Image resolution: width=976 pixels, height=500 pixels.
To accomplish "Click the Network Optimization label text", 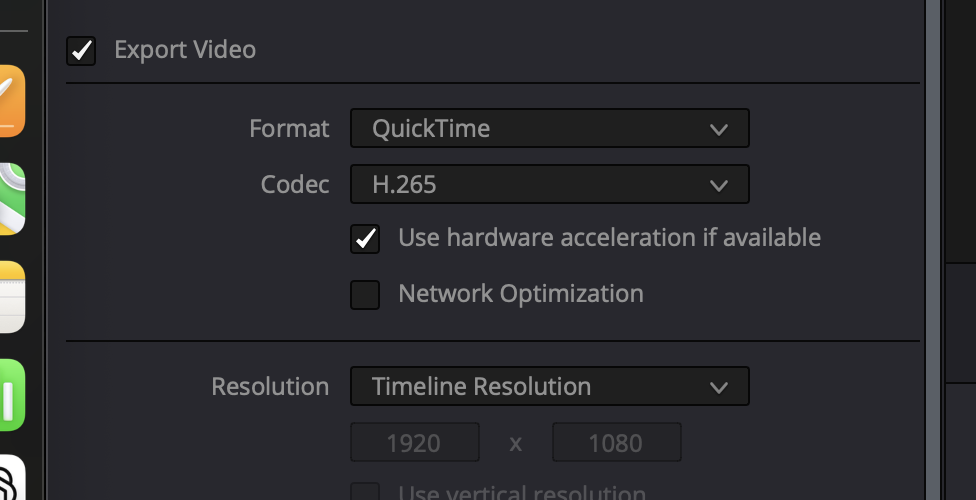I will 521,294.
